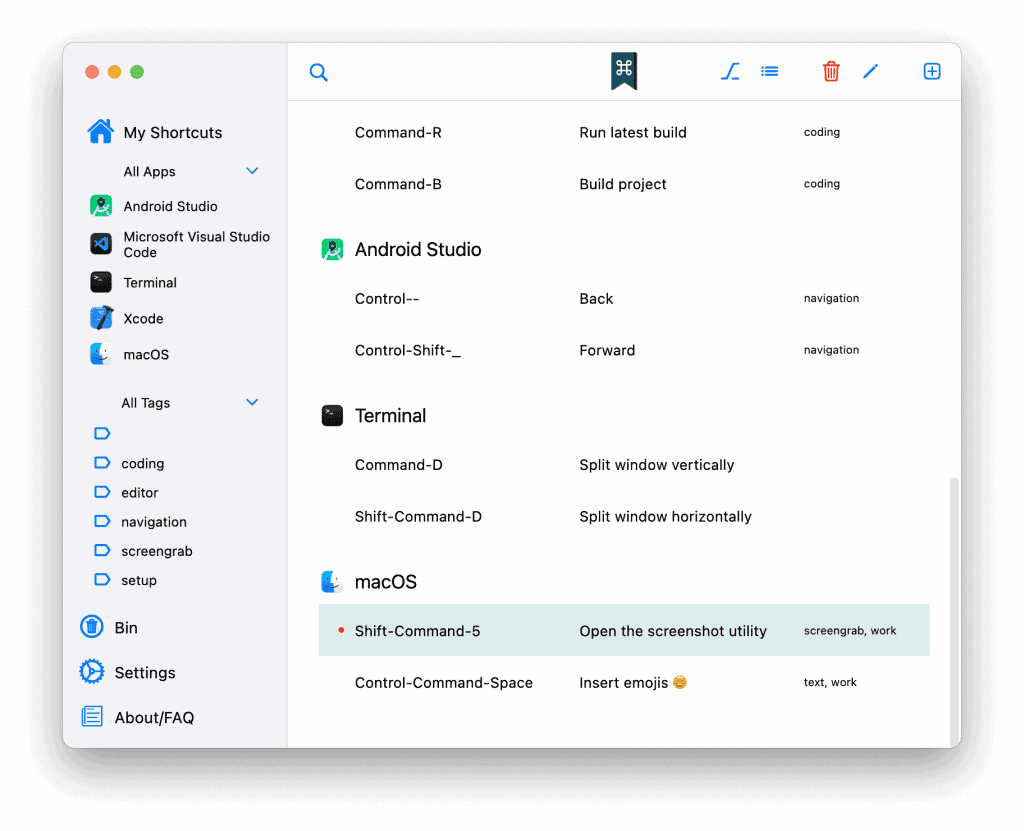Collapse the All Tags chevron
The image size is (1024, 831).
[252, 402]
